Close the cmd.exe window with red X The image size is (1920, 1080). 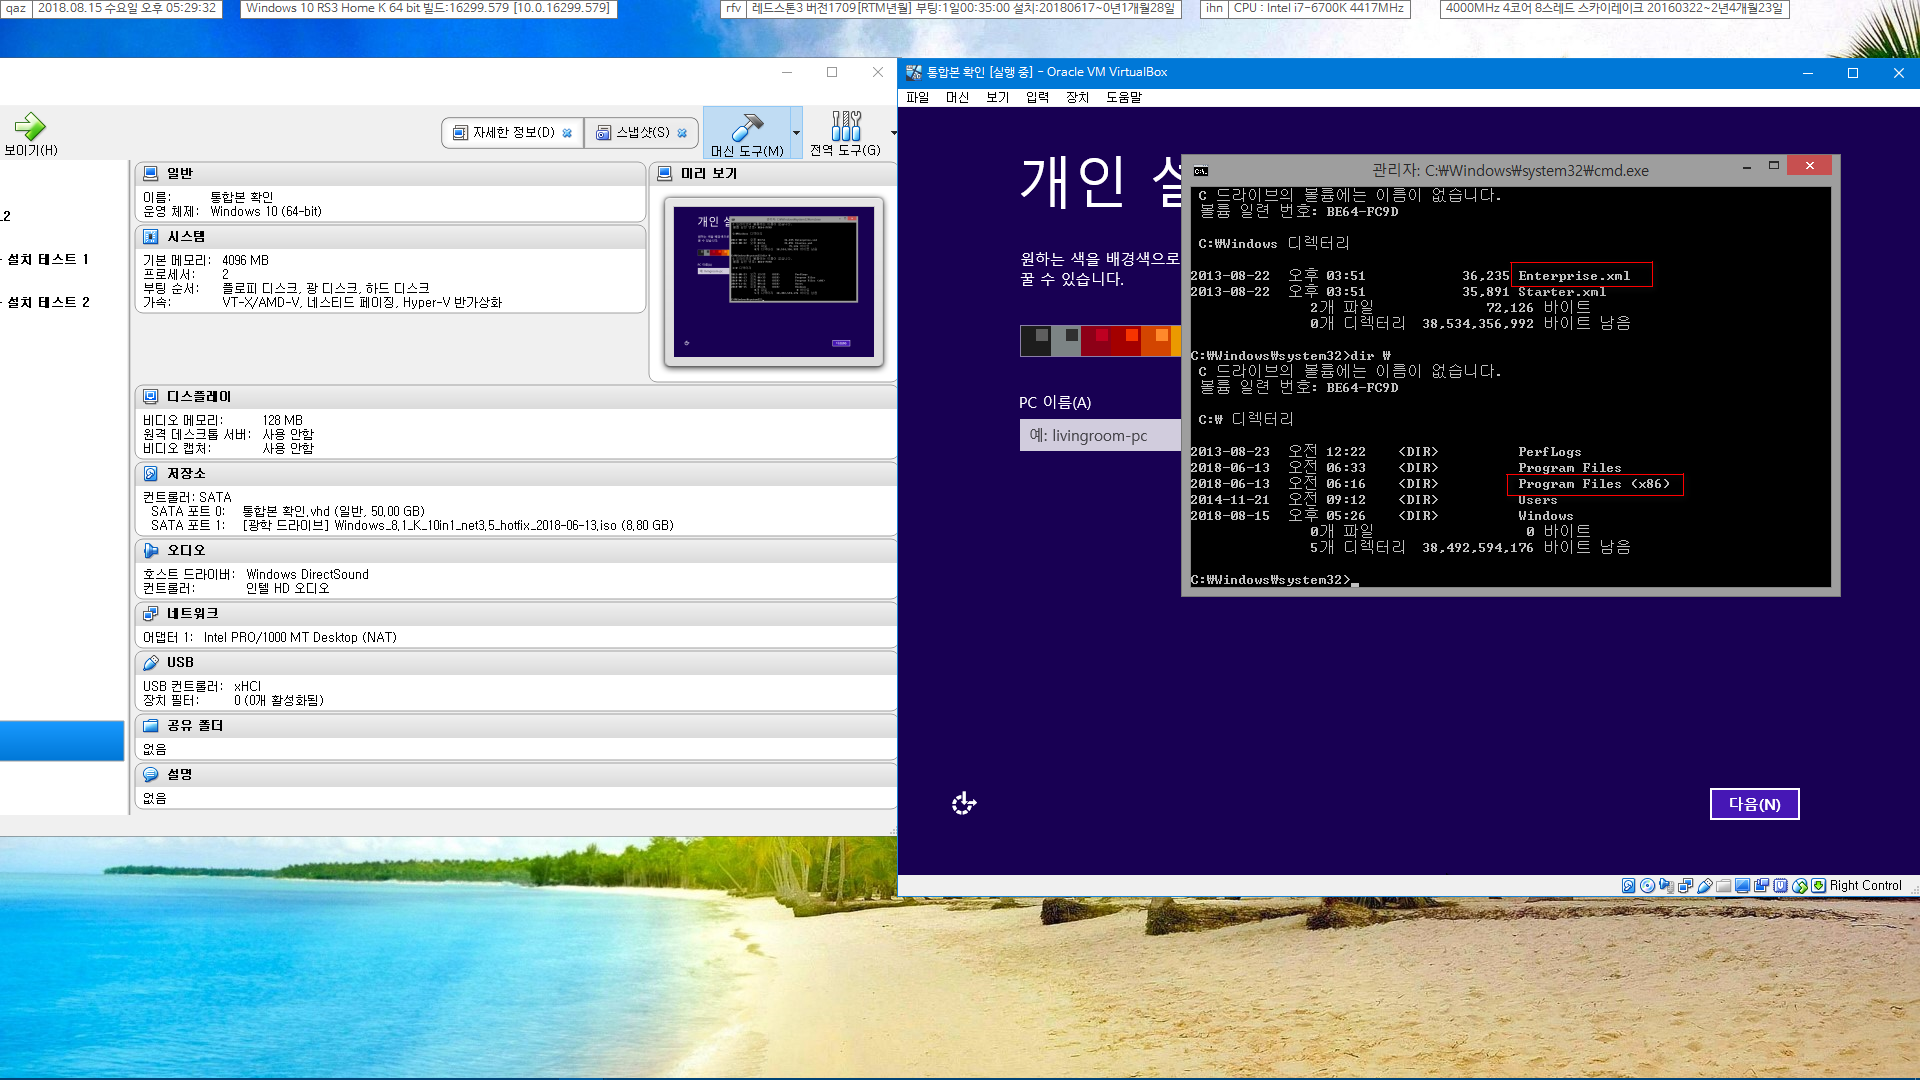point(1810,166)
